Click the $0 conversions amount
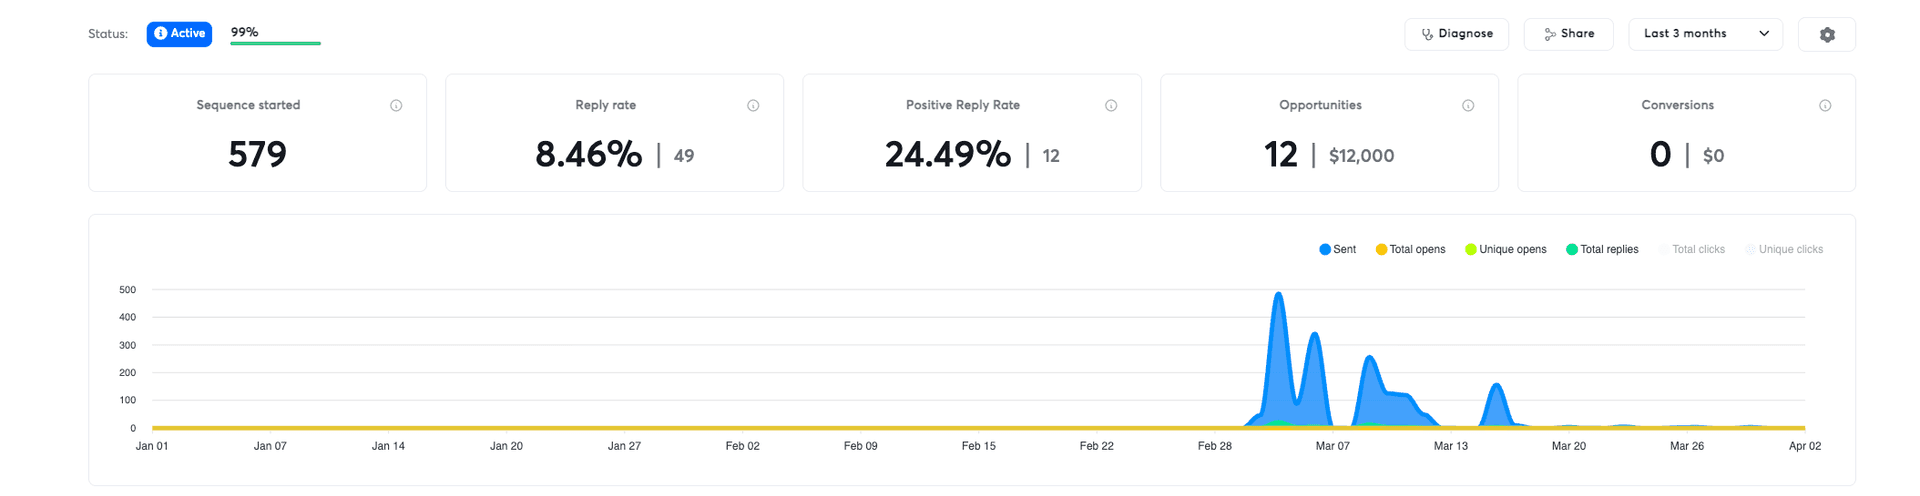This screenshot has height=496, width=1920. pyautogui.click(x=1713, y=156)
